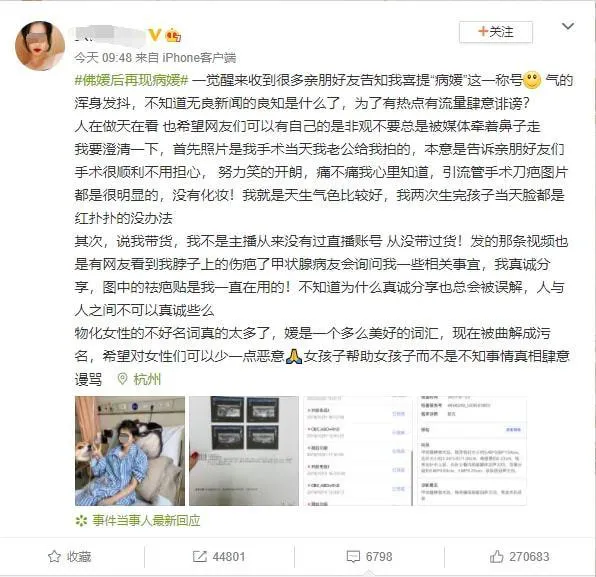Open comments via speech bubble icon
This screenshot has width=596, height=577.
353,557
